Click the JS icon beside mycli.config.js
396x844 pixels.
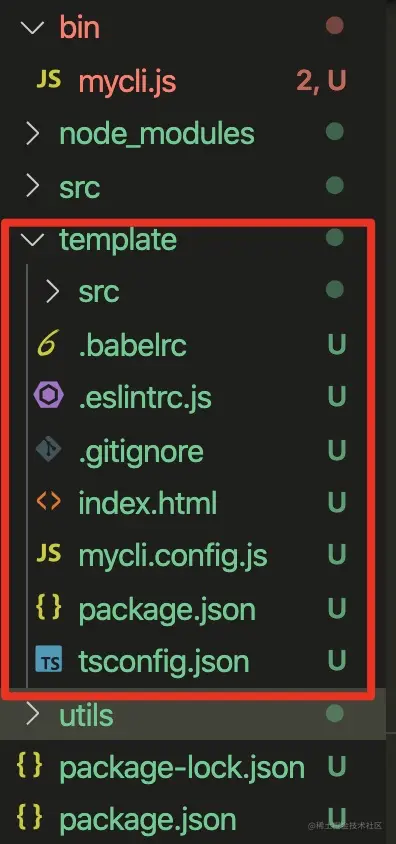point(48,554)
